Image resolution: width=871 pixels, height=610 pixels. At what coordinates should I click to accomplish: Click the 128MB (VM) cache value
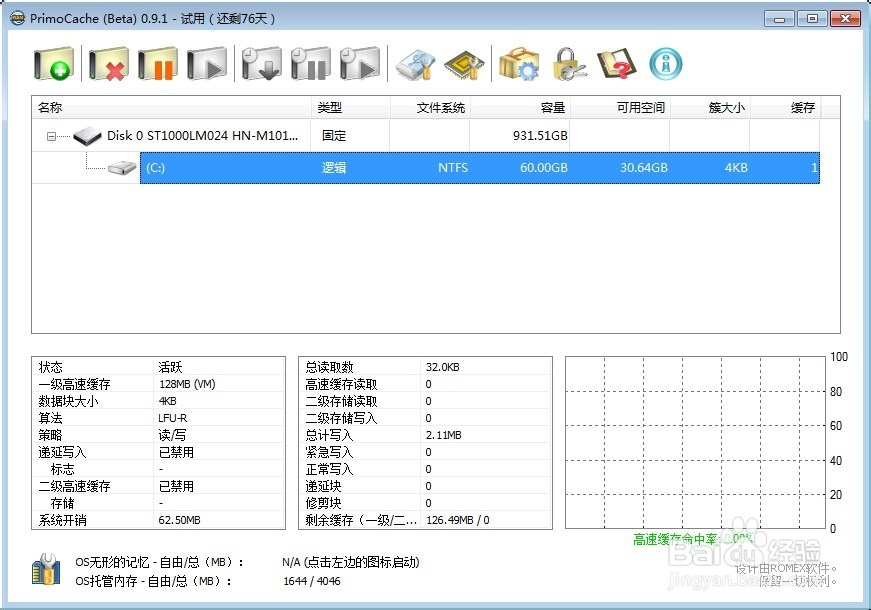pyautogui.click(x=187, y=384)
